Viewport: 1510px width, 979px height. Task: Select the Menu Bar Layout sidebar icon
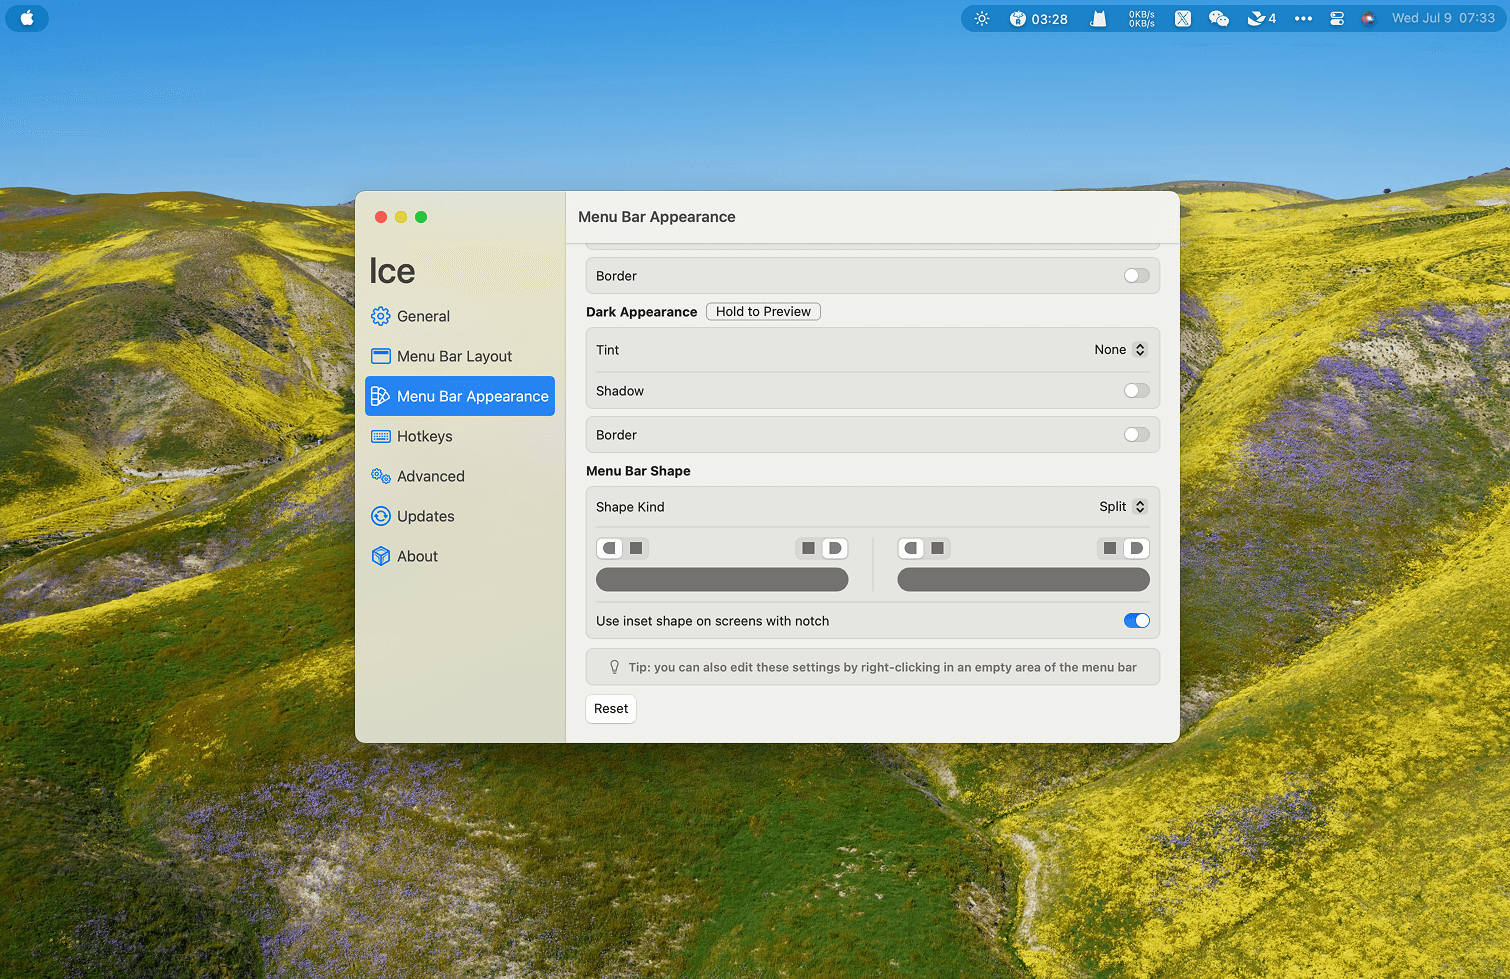pyautogui.click(x=381, y=356)
